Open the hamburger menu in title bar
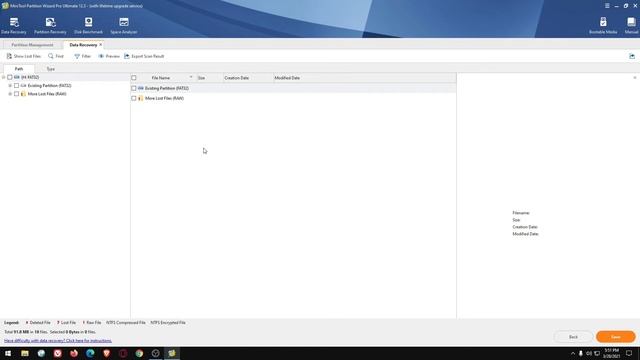 607,6
